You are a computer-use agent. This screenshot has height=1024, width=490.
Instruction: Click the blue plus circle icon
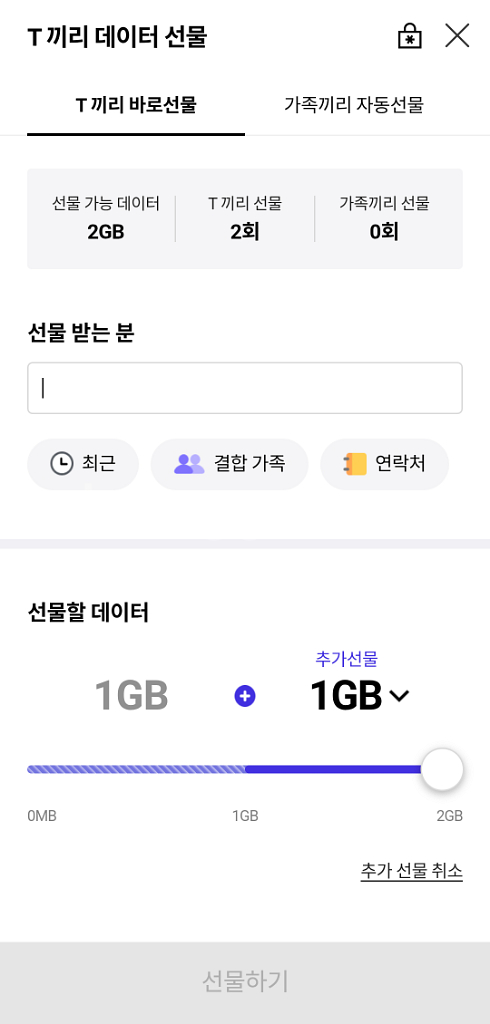tap(245, 697)
